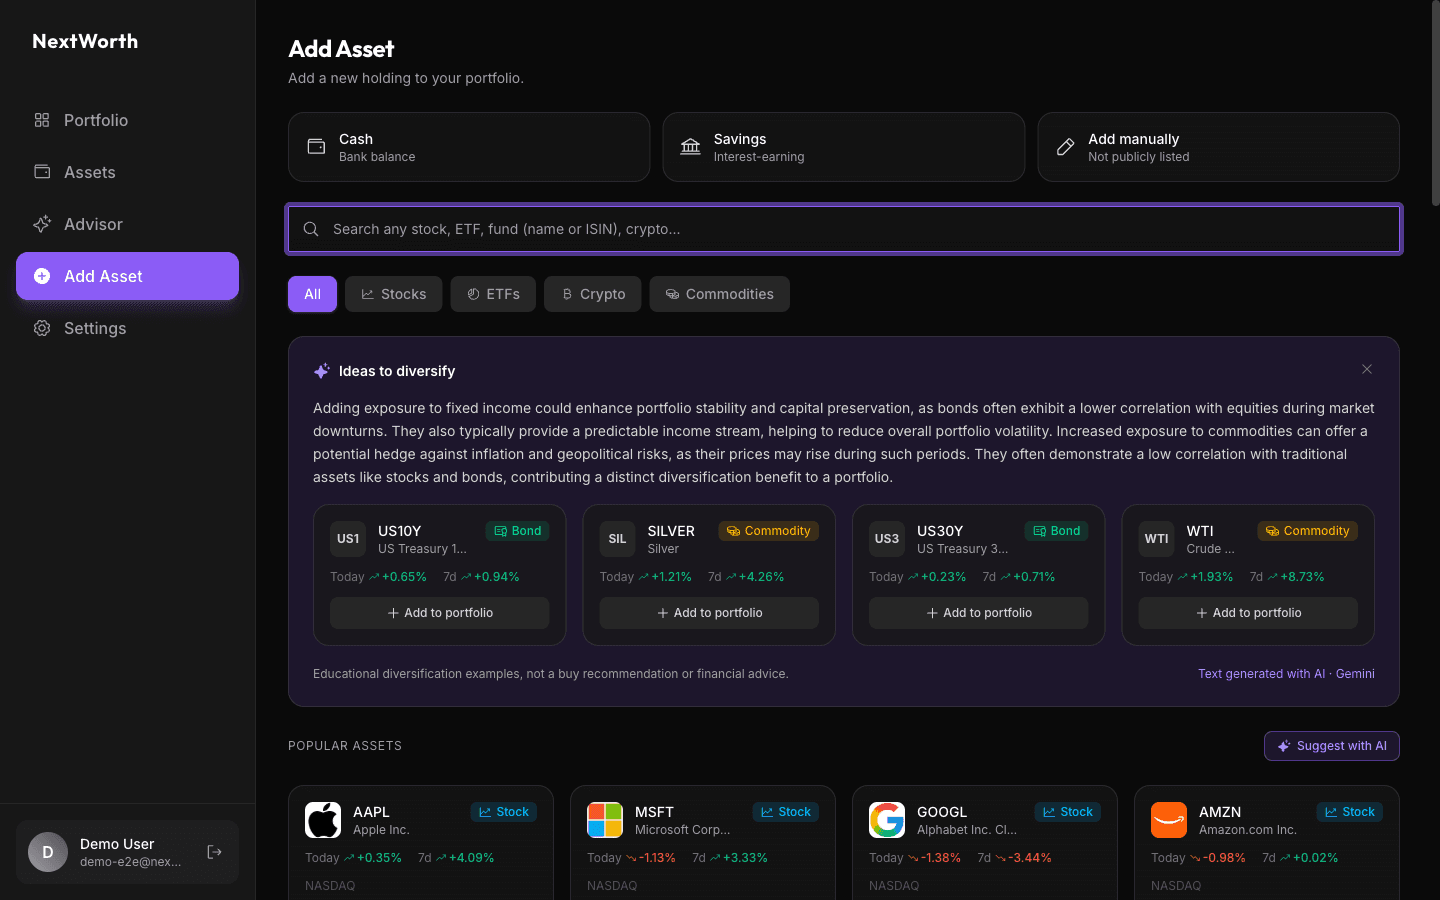Image resolution: width=1440 pixels, height=900 pixels.
Task: Open the AMZN Amazon logo
Action: 1169,820
